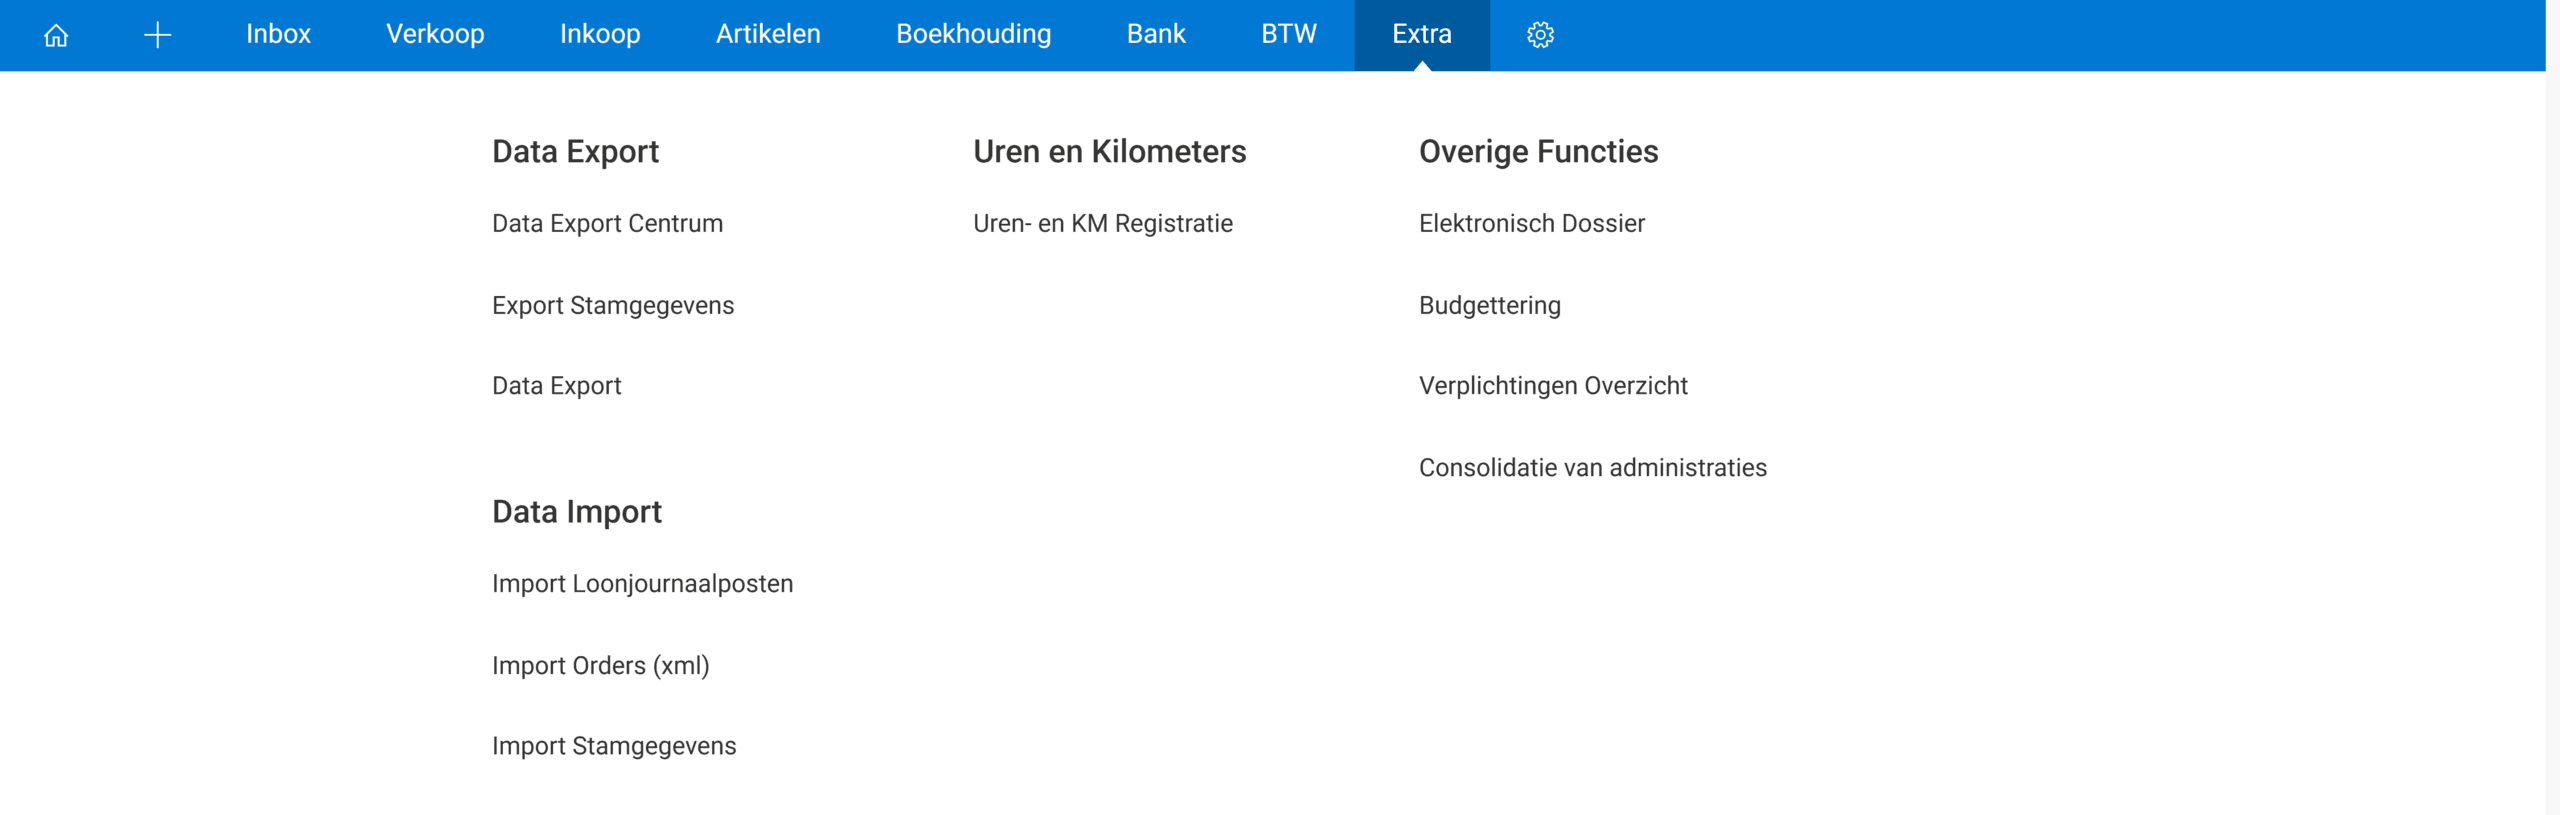Open Verplichtingen Overzicht
2560x815 pixels.
(x=1553, y=386)
